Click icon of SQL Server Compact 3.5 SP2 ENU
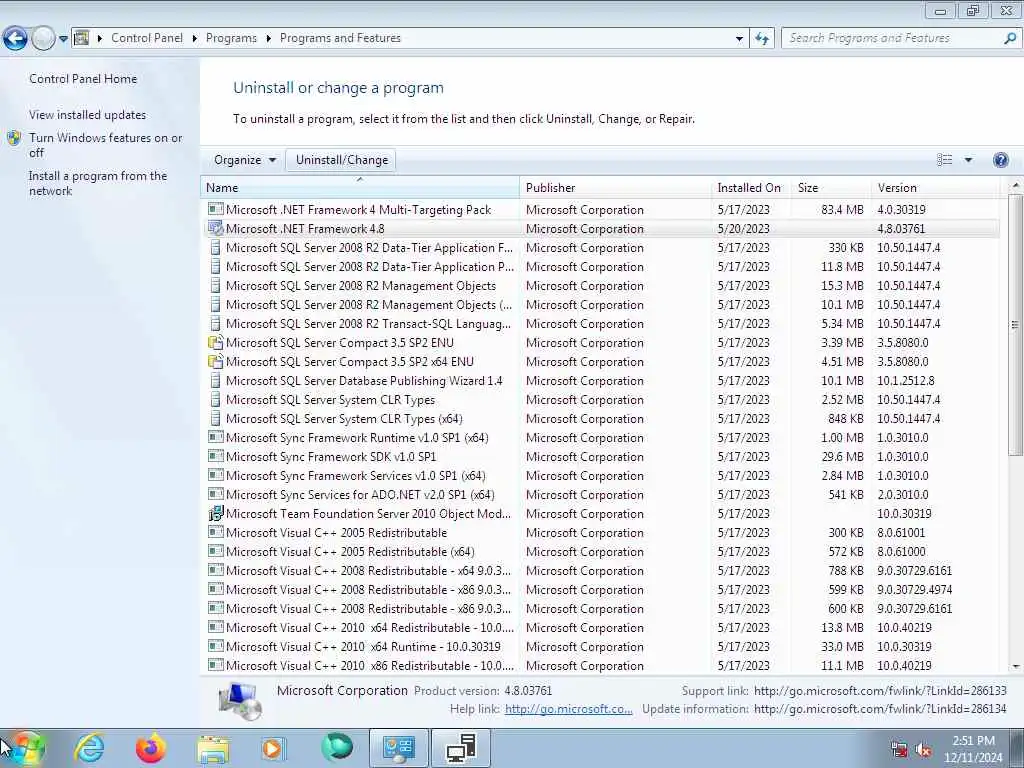Viewport: 1024px width, 768px height. point(216,342)
